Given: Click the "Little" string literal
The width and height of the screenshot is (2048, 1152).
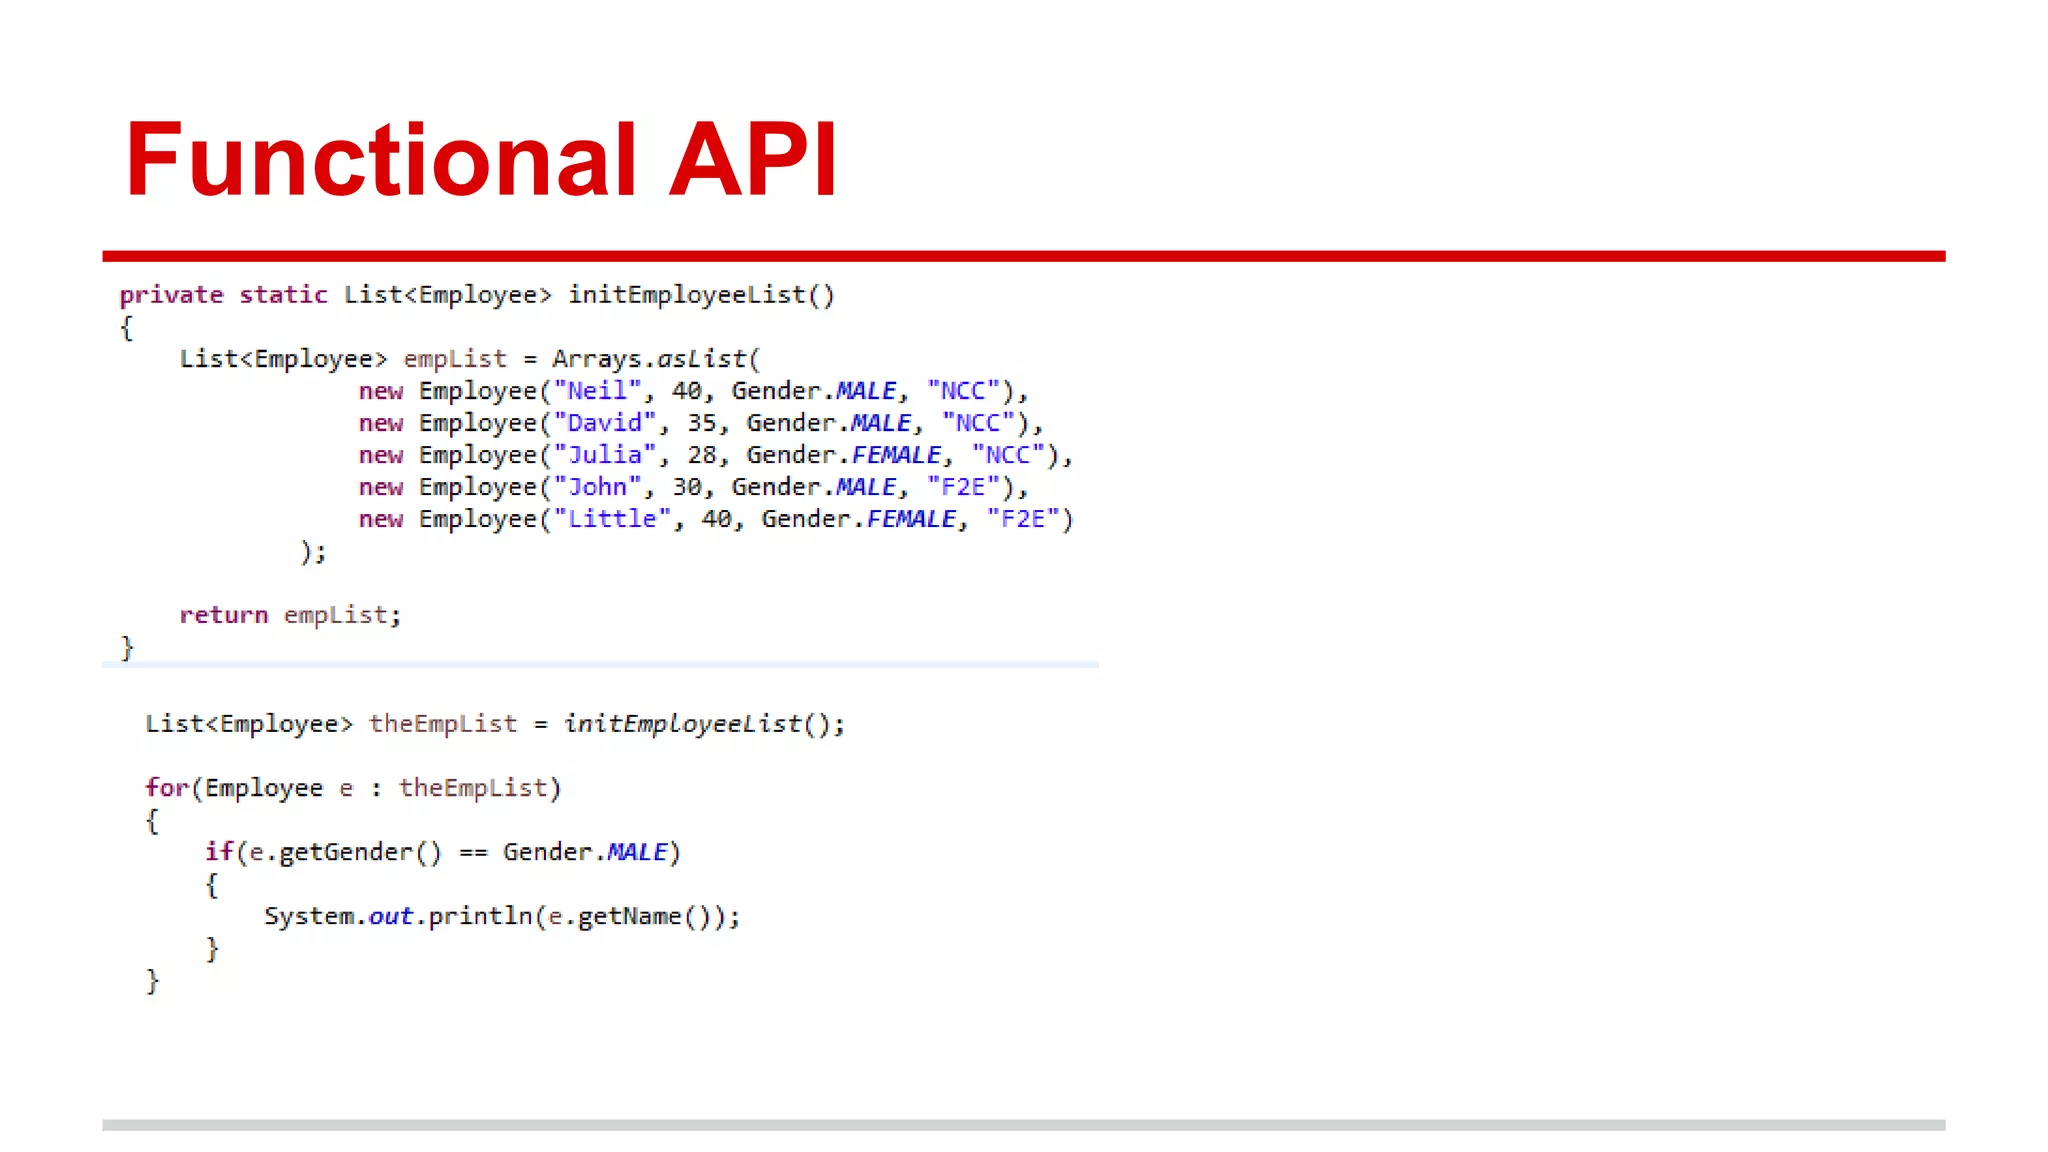Looking at the screenshot, I should 612,519.
